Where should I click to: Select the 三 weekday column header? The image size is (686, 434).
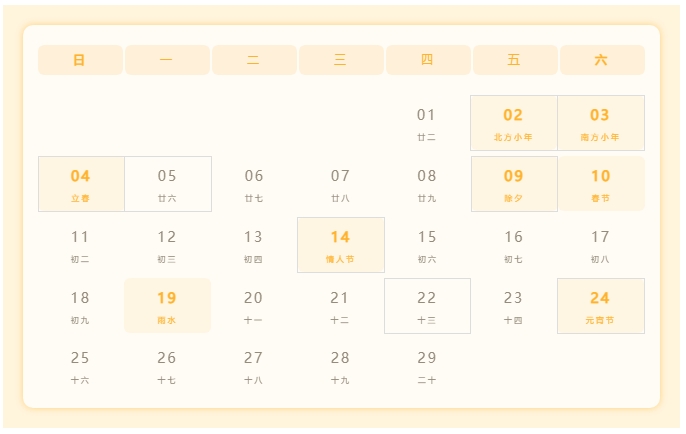[x=340, y=60]
